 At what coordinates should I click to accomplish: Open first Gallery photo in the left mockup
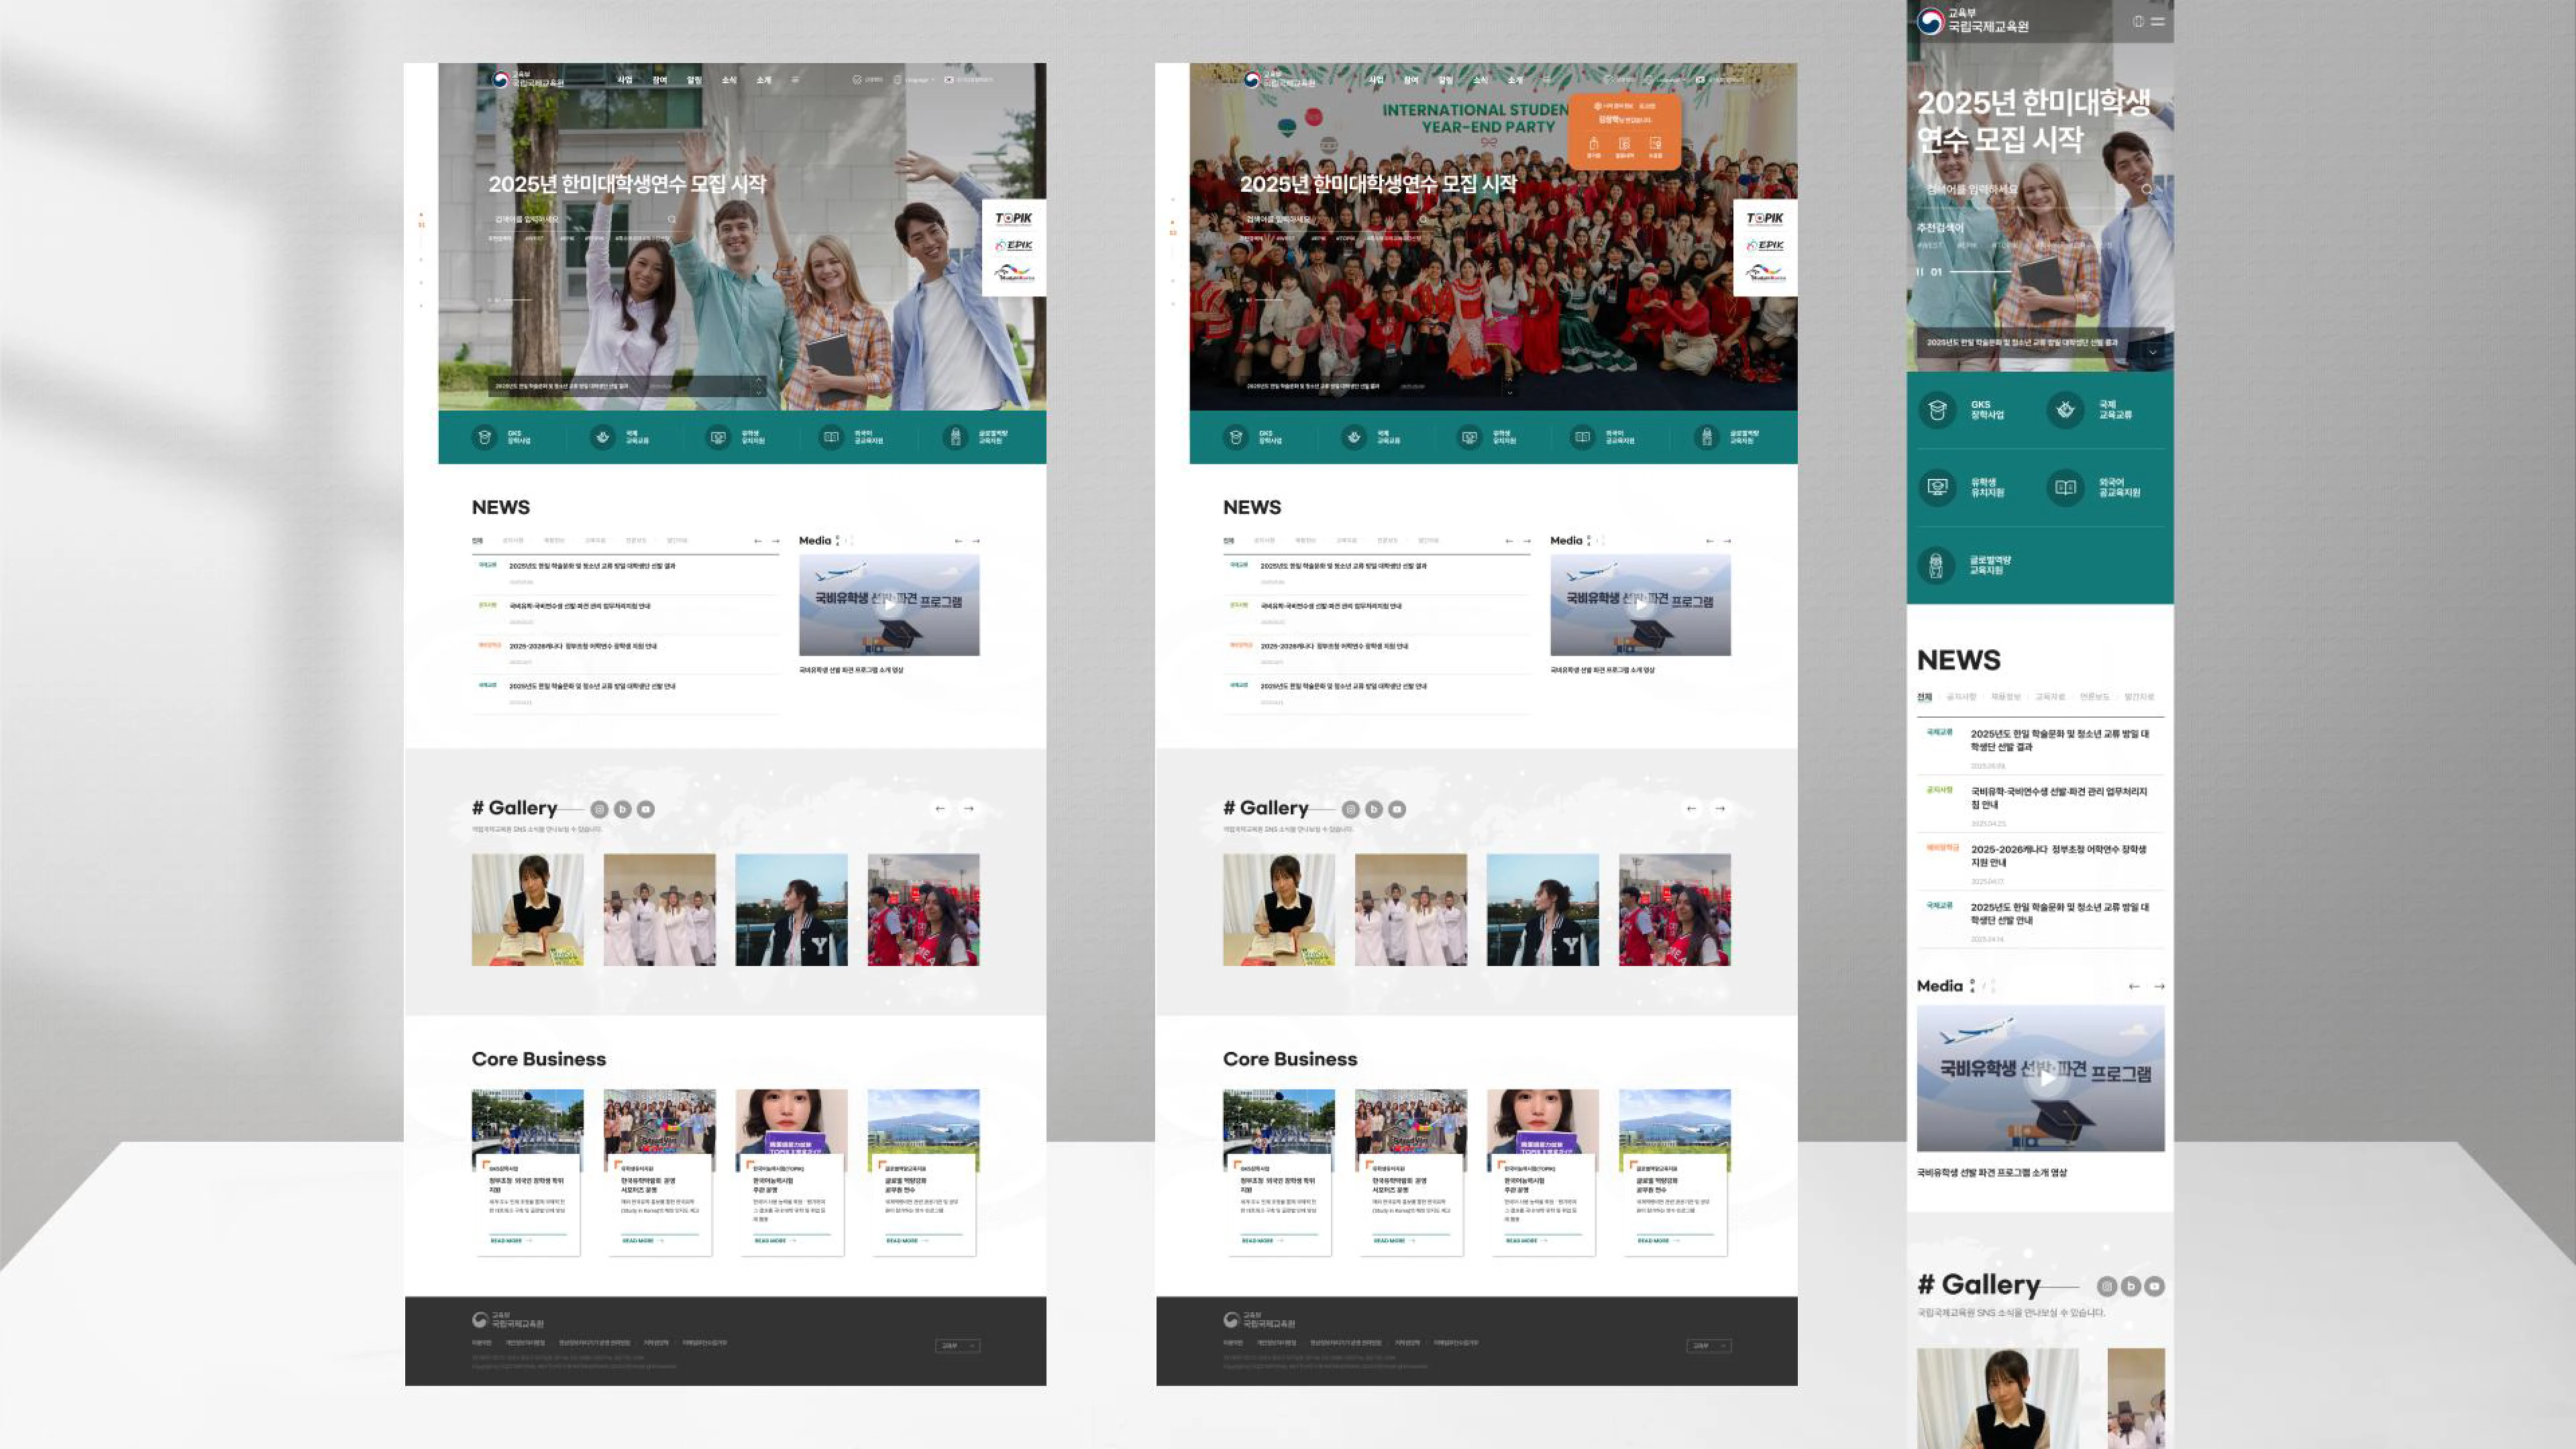(x=527, y=910)
